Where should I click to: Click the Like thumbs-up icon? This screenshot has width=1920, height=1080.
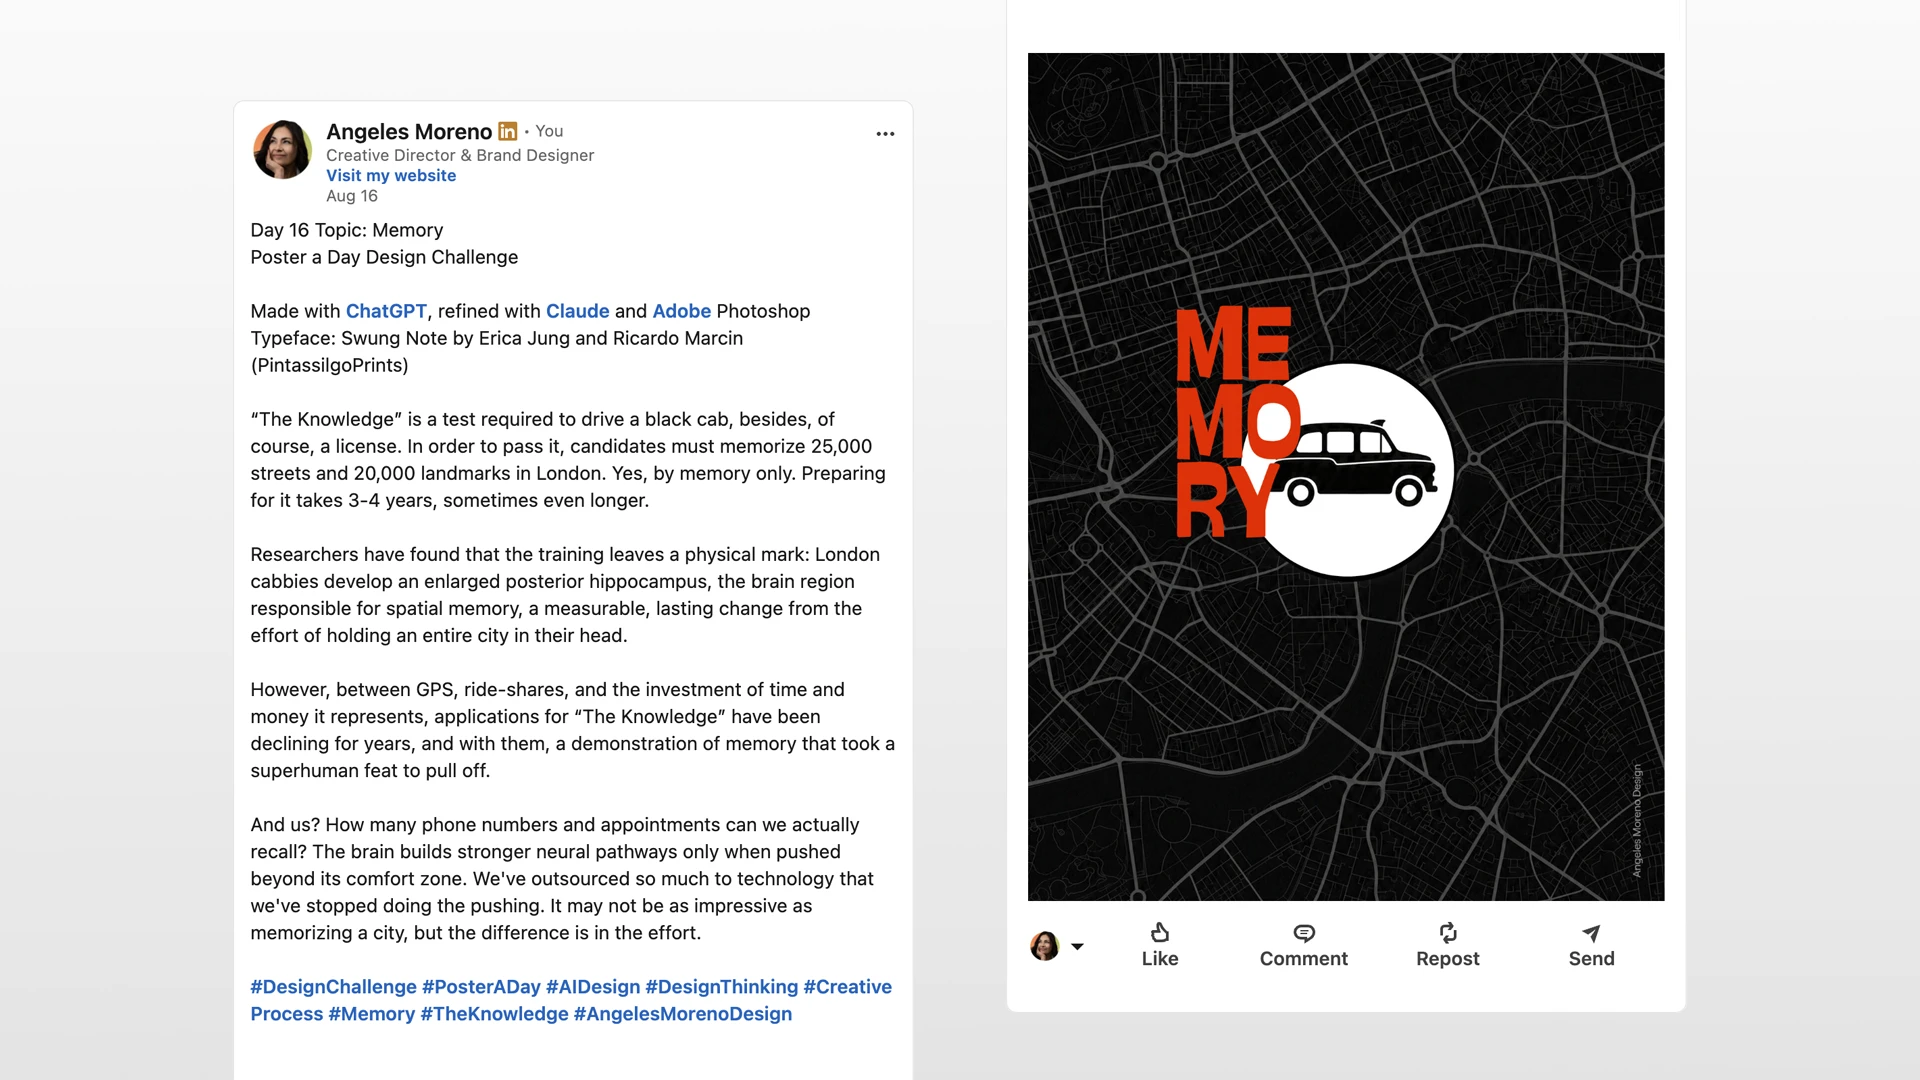point(1160,932)
